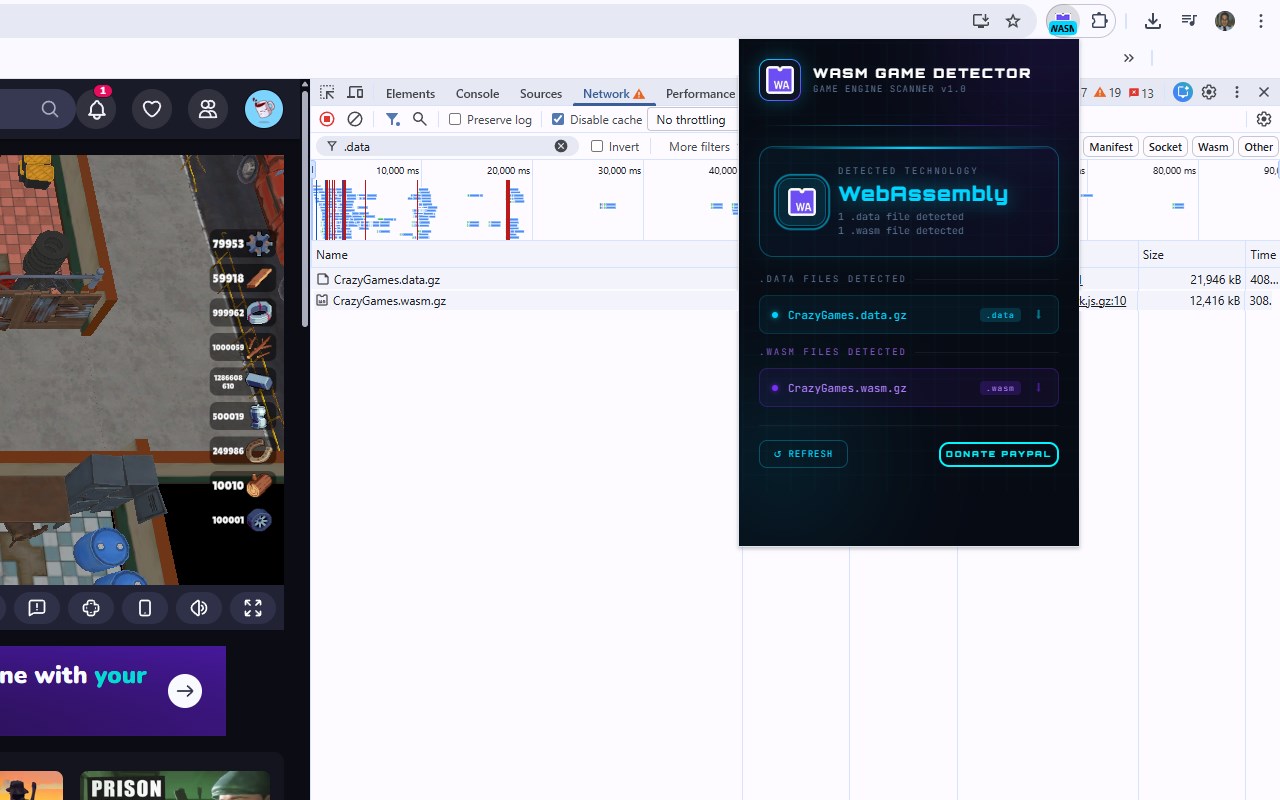Image resolution: width=1280 pixels, height=800 pixels.
Task: Toggle the network filter funnel icon
Action: [x=393, y=119]
